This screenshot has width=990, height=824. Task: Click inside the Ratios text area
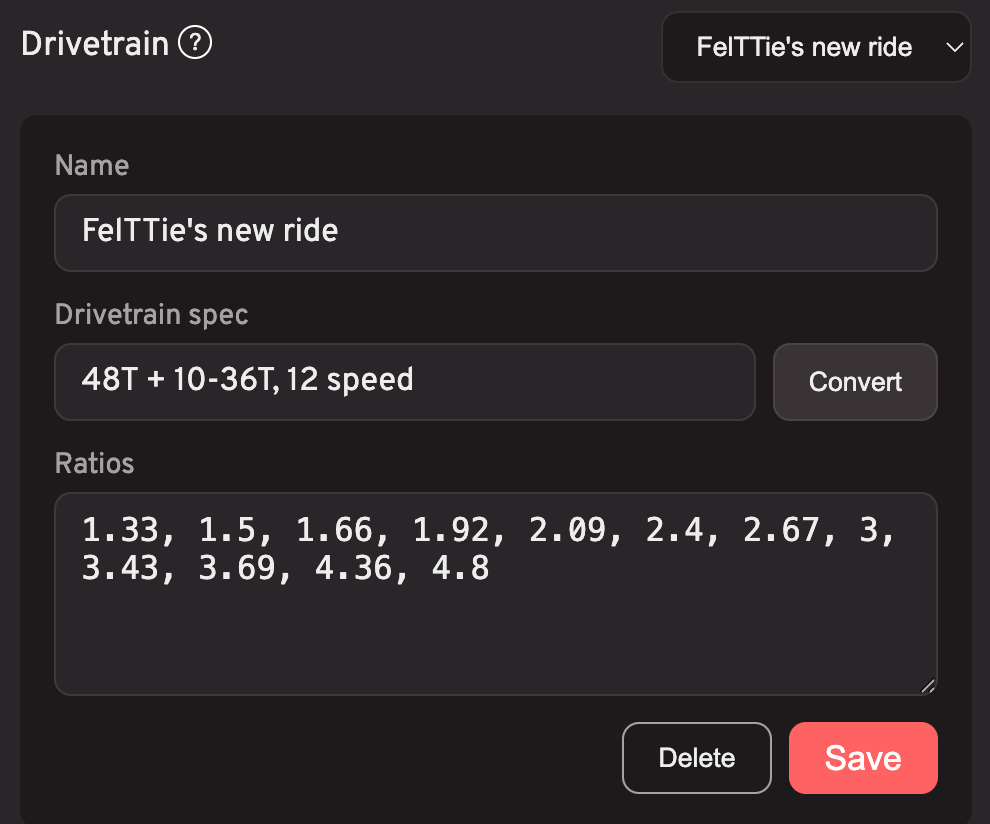[496, 594]
